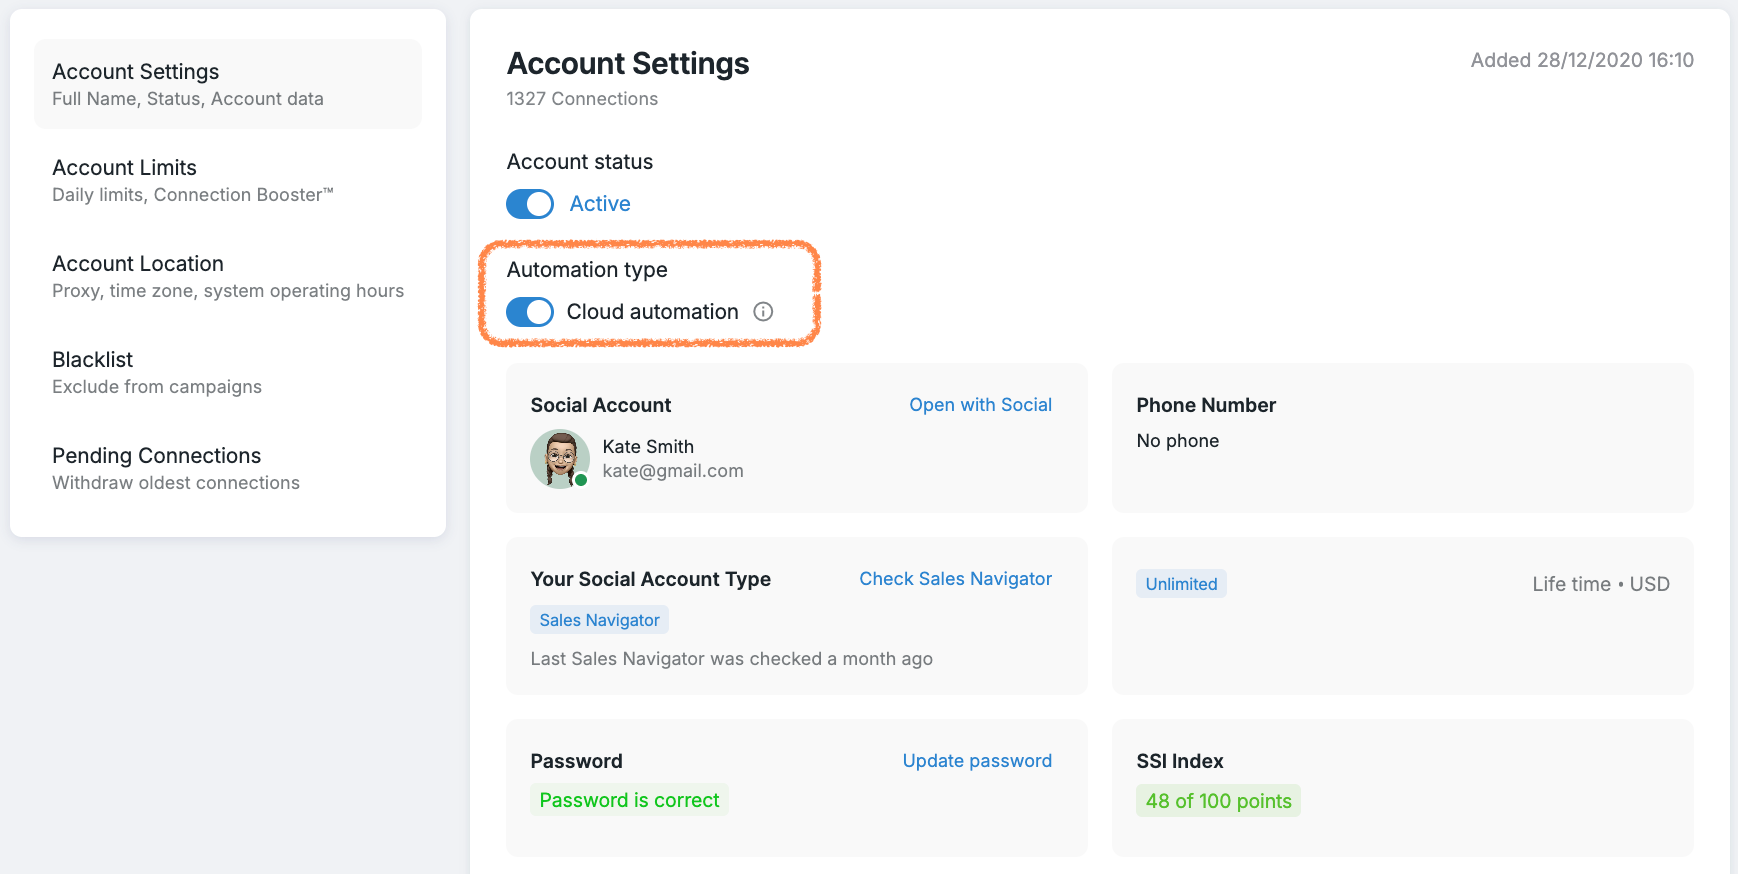Disable the Cloud automation toggle
Viewport: 1738px width, 874px height.
point(530,312)
